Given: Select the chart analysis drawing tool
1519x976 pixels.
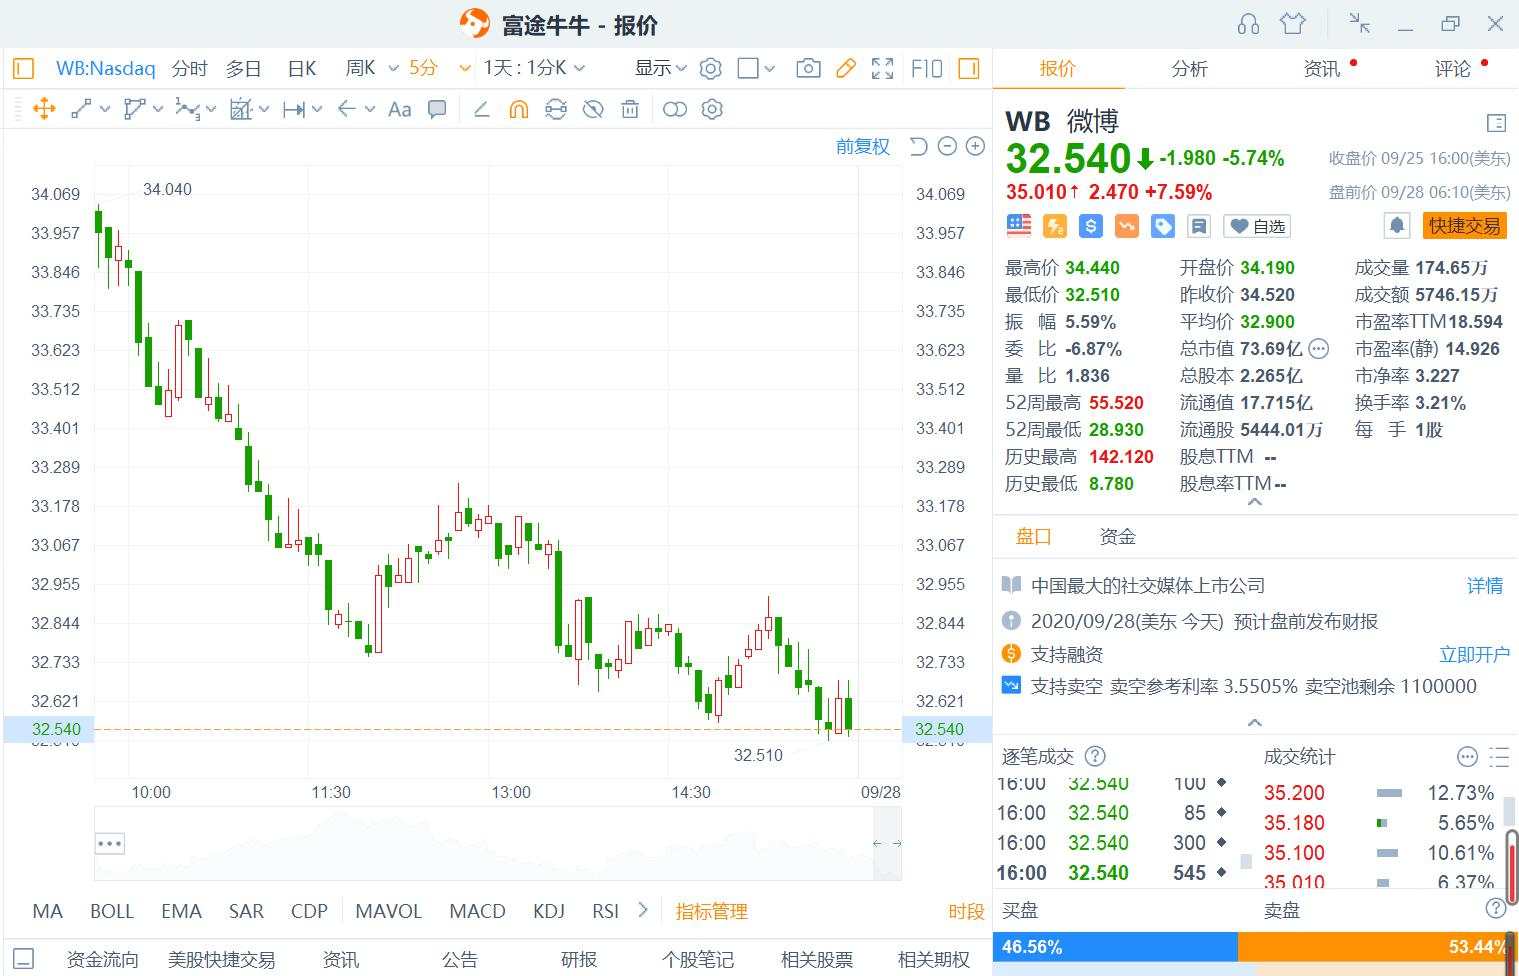Looking at the screenshot, I should (241, 109).
